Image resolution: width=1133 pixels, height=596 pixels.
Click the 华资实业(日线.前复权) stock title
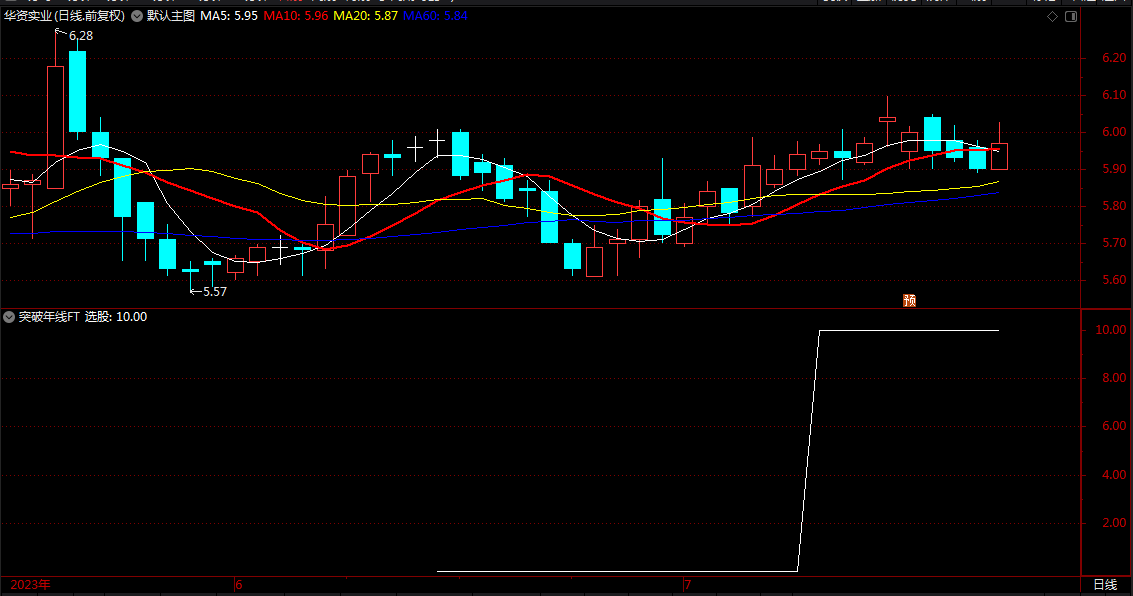tap(64, 16)
